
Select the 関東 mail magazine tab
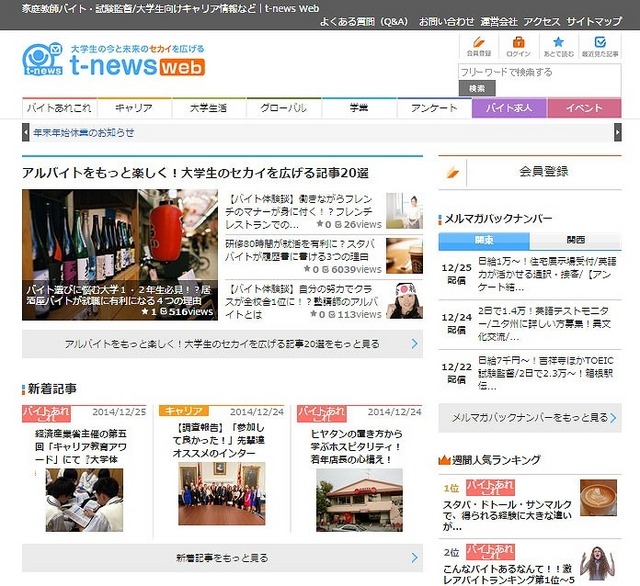484,240
